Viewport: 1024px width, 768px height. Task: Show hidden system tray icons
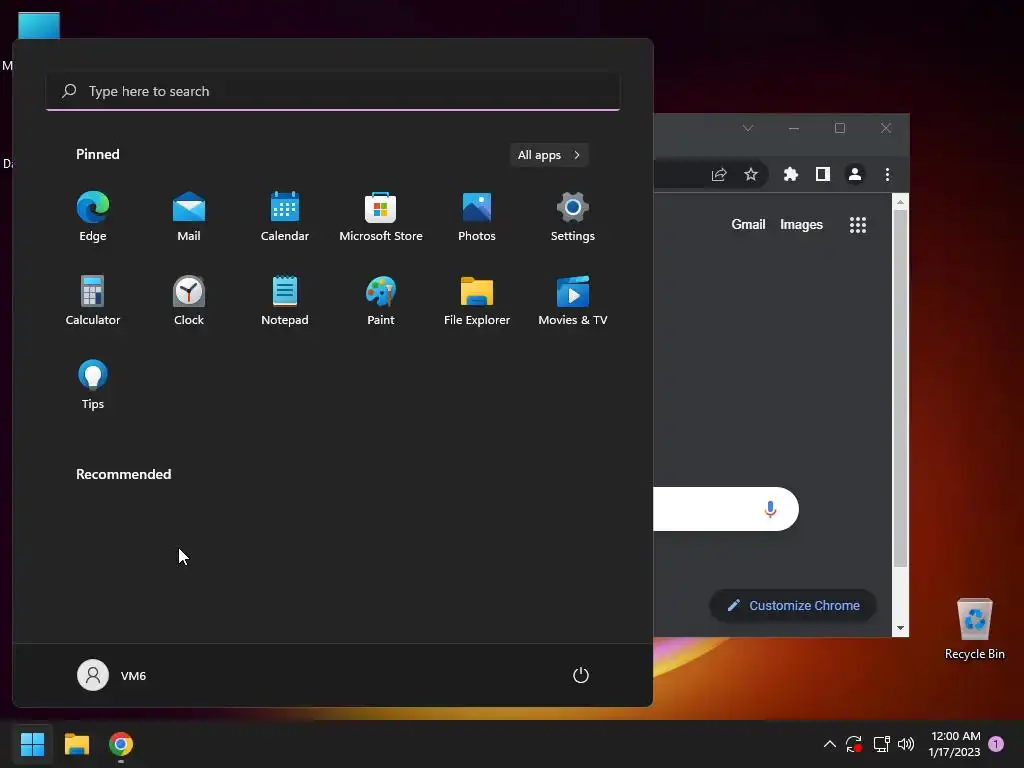coord(829,744)
